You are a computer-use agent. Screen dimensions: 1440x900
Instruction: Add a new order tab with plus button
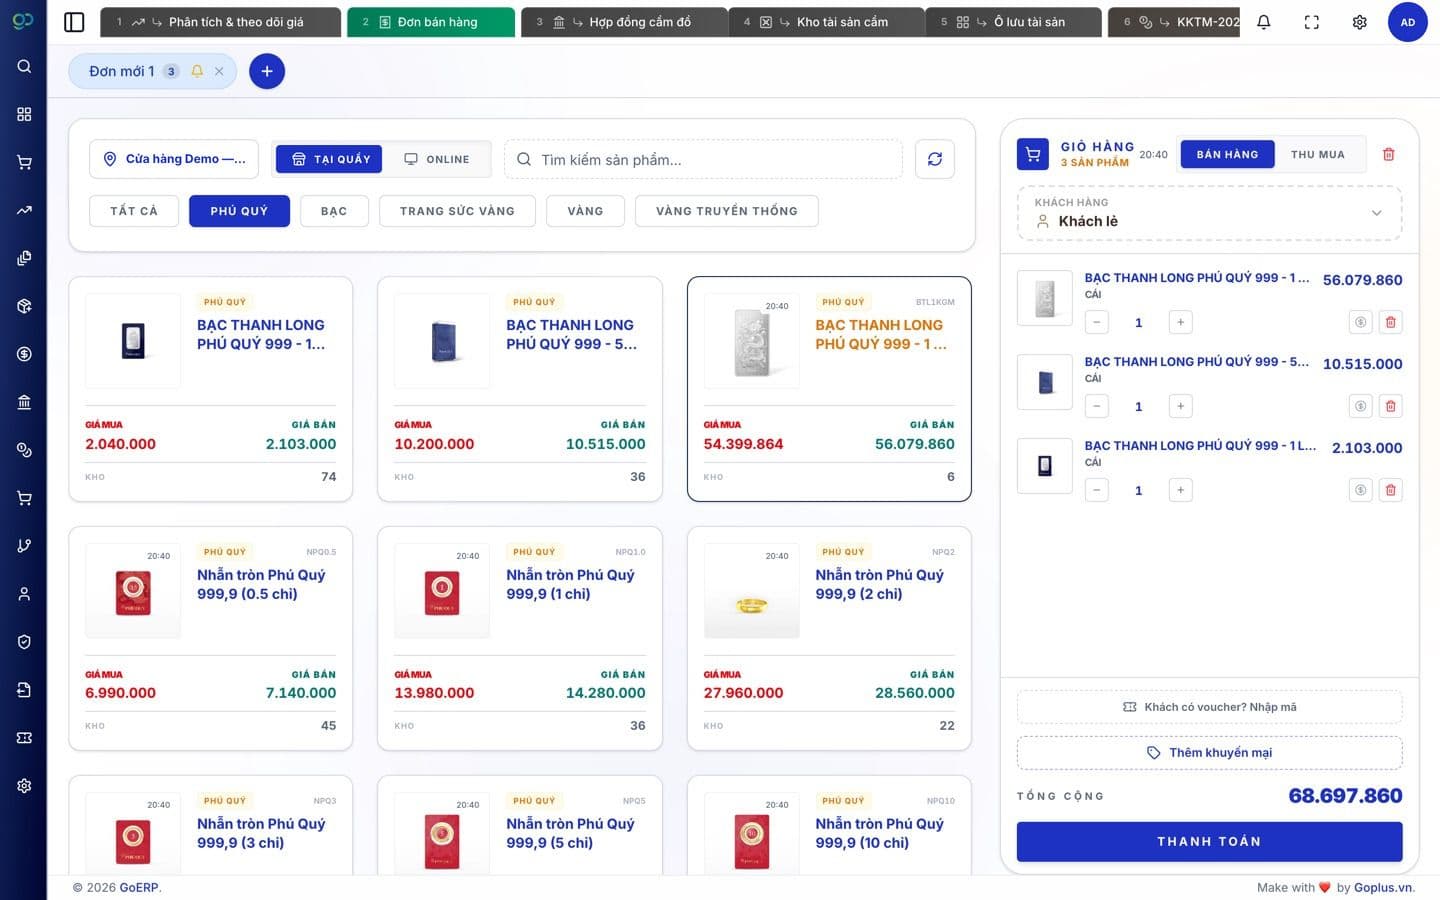(267, 71)
